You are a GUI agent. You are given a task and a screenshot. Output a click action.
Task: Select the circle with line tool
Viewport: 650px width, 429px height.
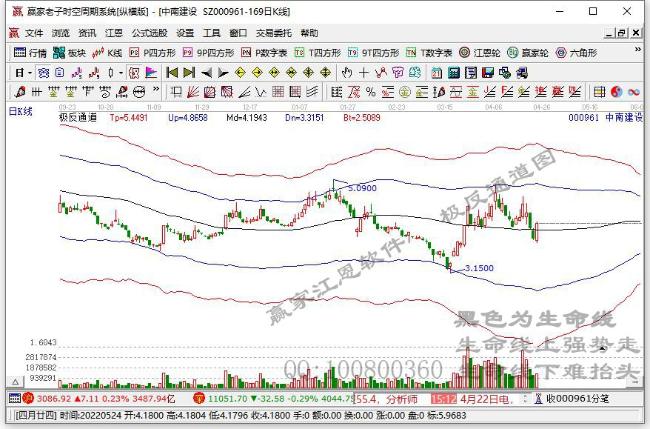(x=139, y=92)
